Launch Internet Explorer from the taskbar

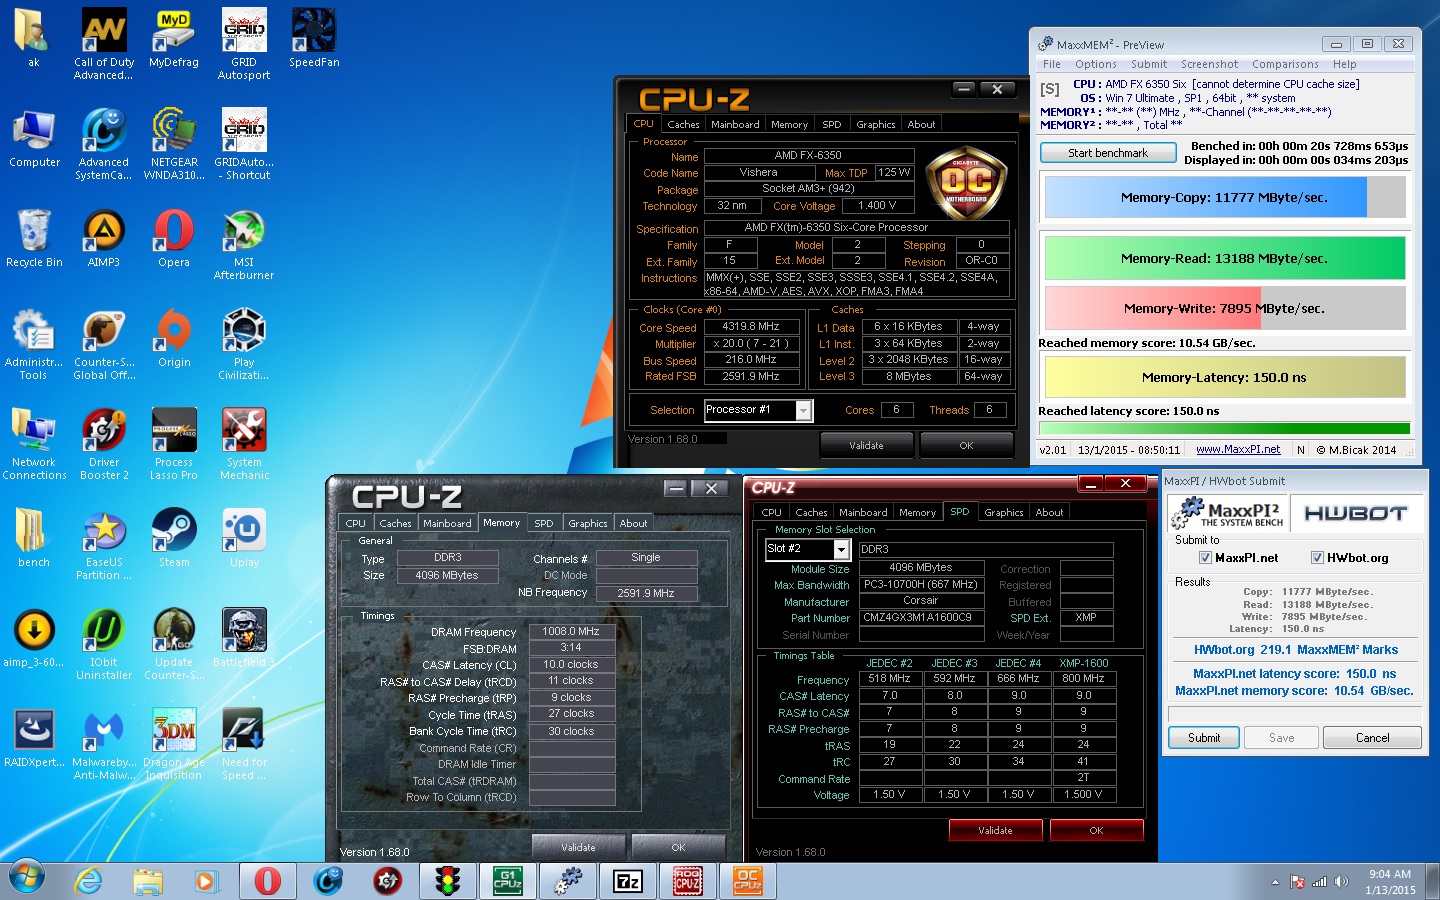(x=89, y=881)
